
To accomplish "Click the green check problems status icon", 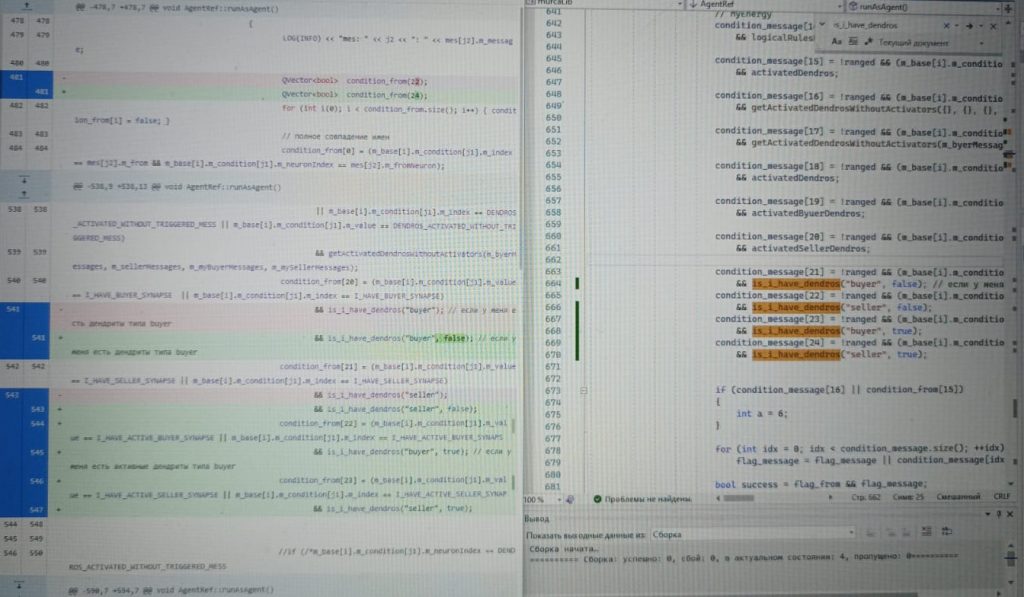I will pos(597,499).
